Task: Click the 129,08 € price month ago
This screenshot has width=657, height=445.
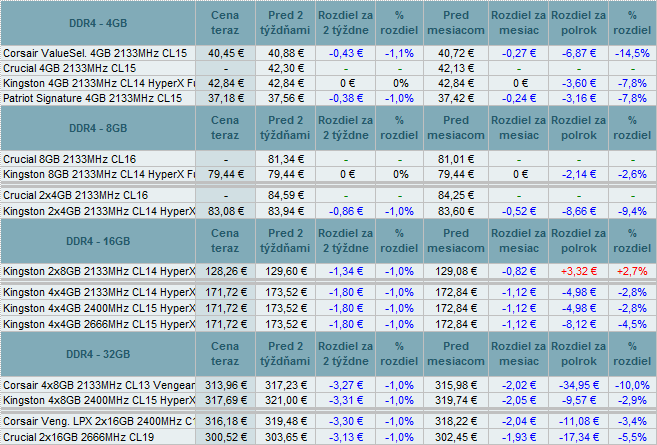Action: click(456, 272)
